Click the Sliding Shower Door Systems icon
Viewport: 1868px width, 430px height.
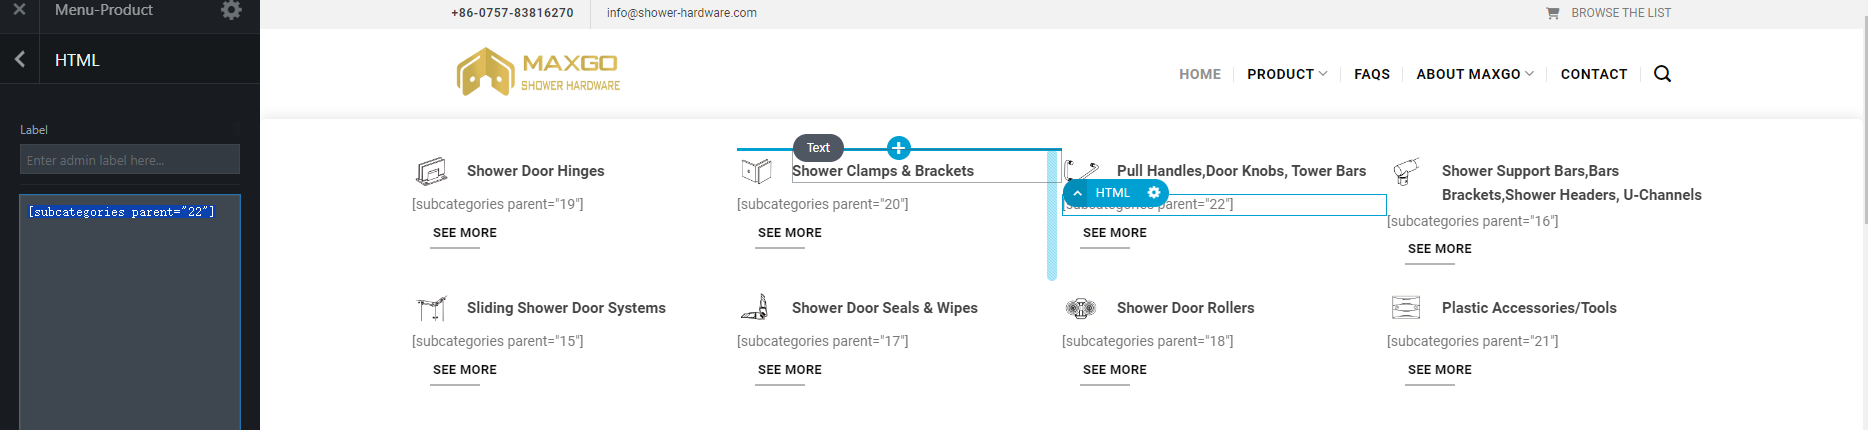(x=432, y=308)
